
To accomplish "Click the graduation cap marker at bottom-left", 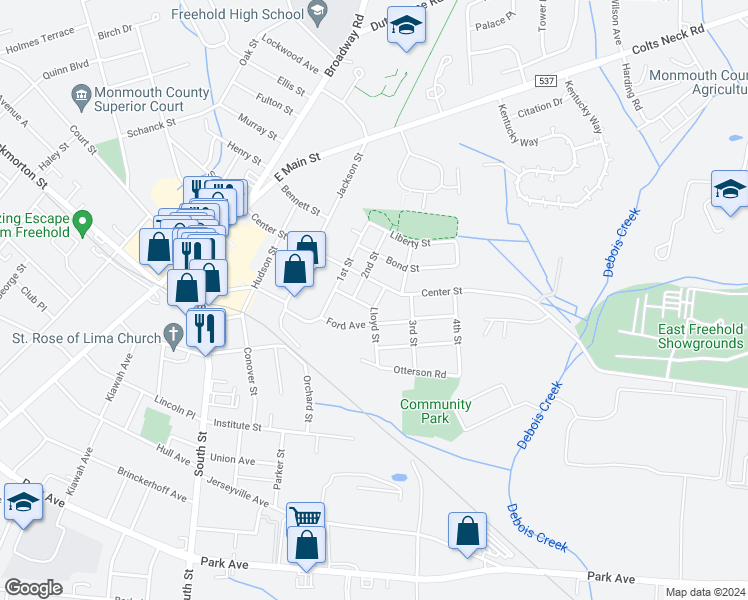I will coord(23,503).
